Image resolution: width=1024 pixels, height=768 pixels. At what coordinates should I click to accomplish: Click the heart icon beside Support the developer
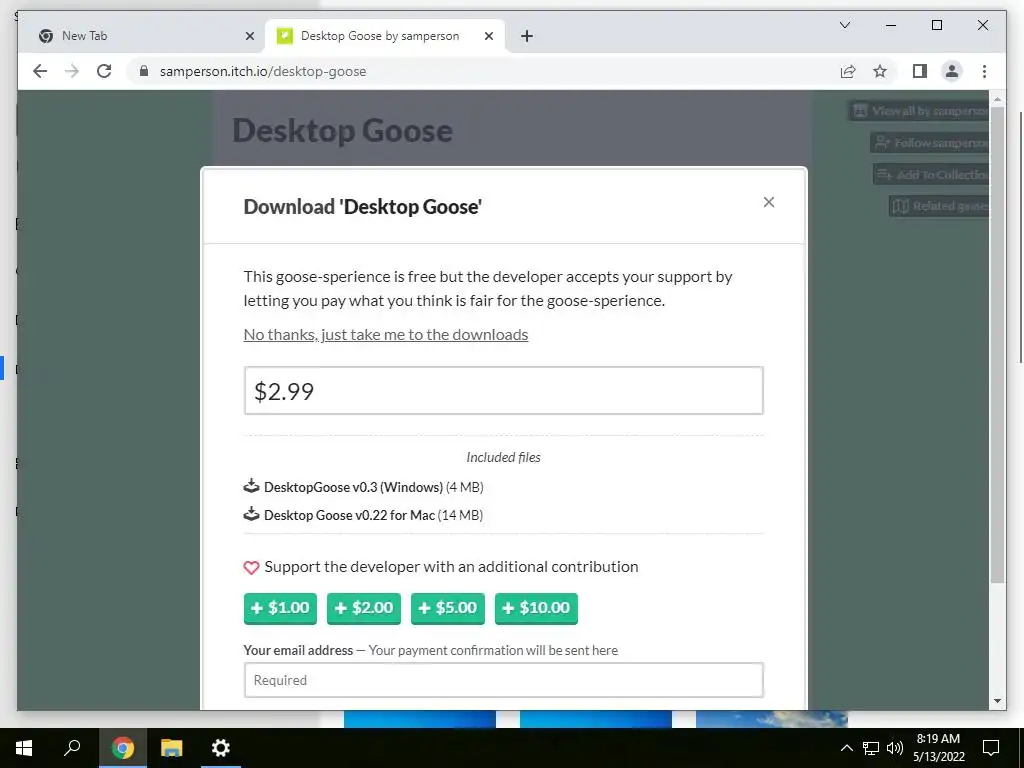(251, 568)
